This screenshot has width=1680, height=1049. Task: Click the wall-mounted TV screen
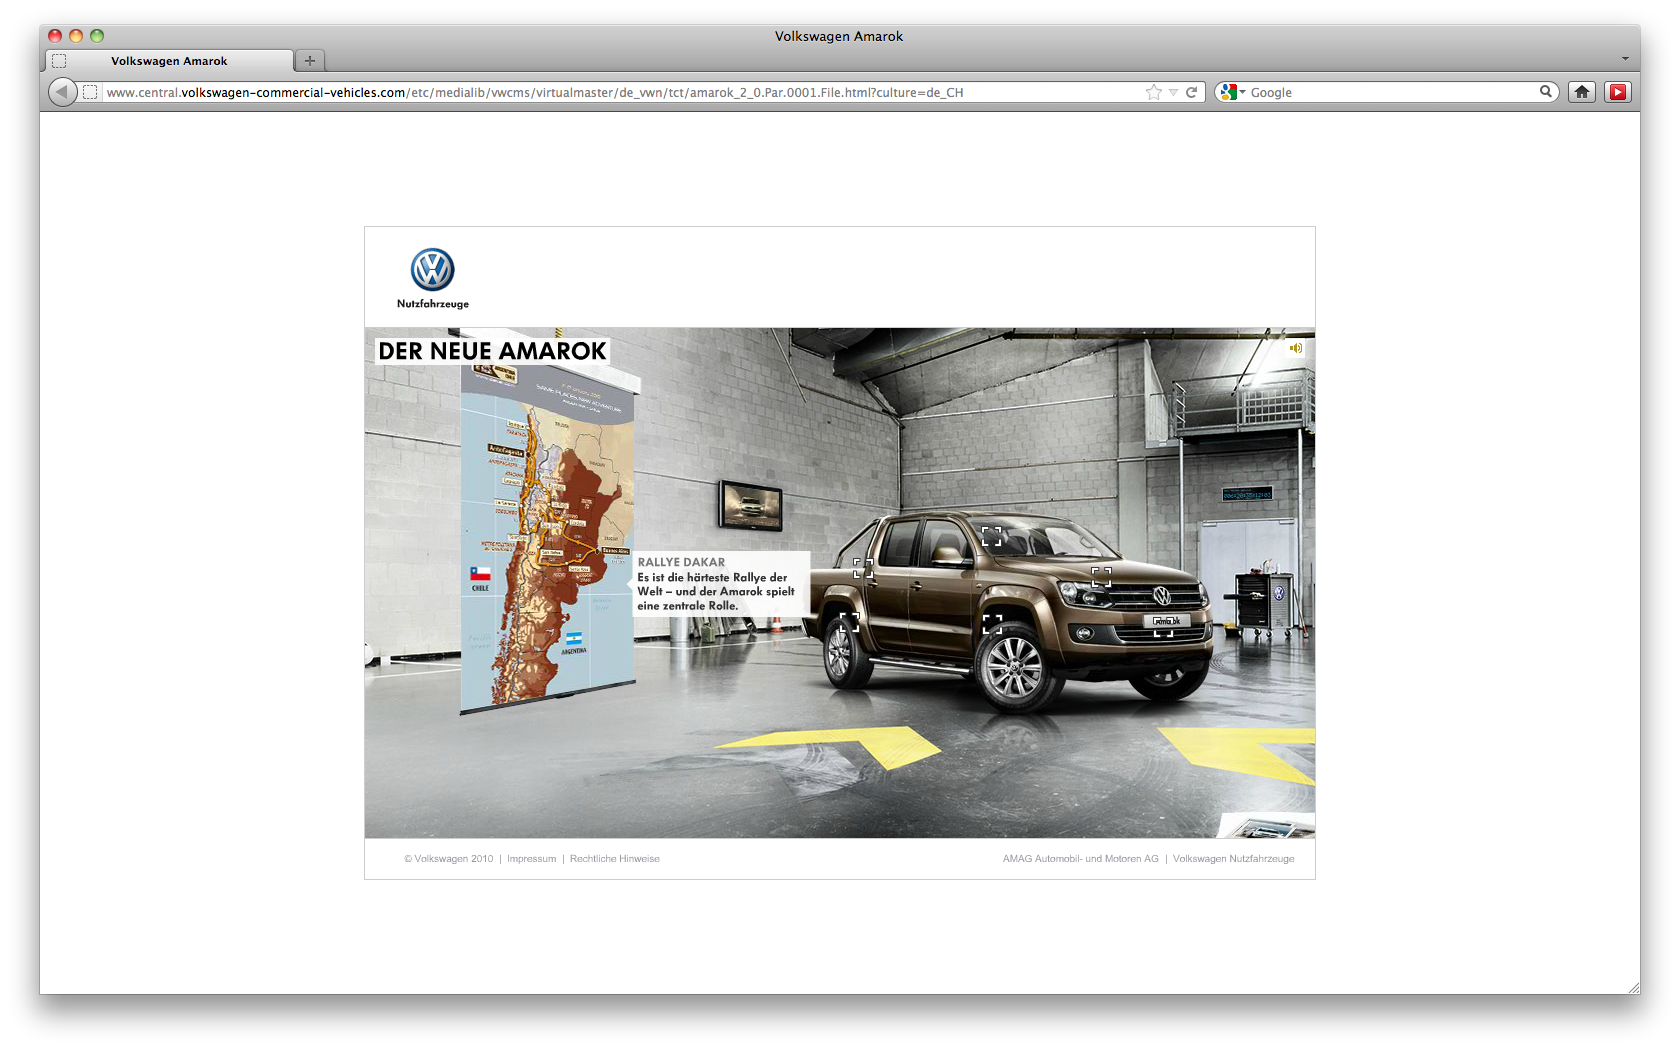point(750,505)
